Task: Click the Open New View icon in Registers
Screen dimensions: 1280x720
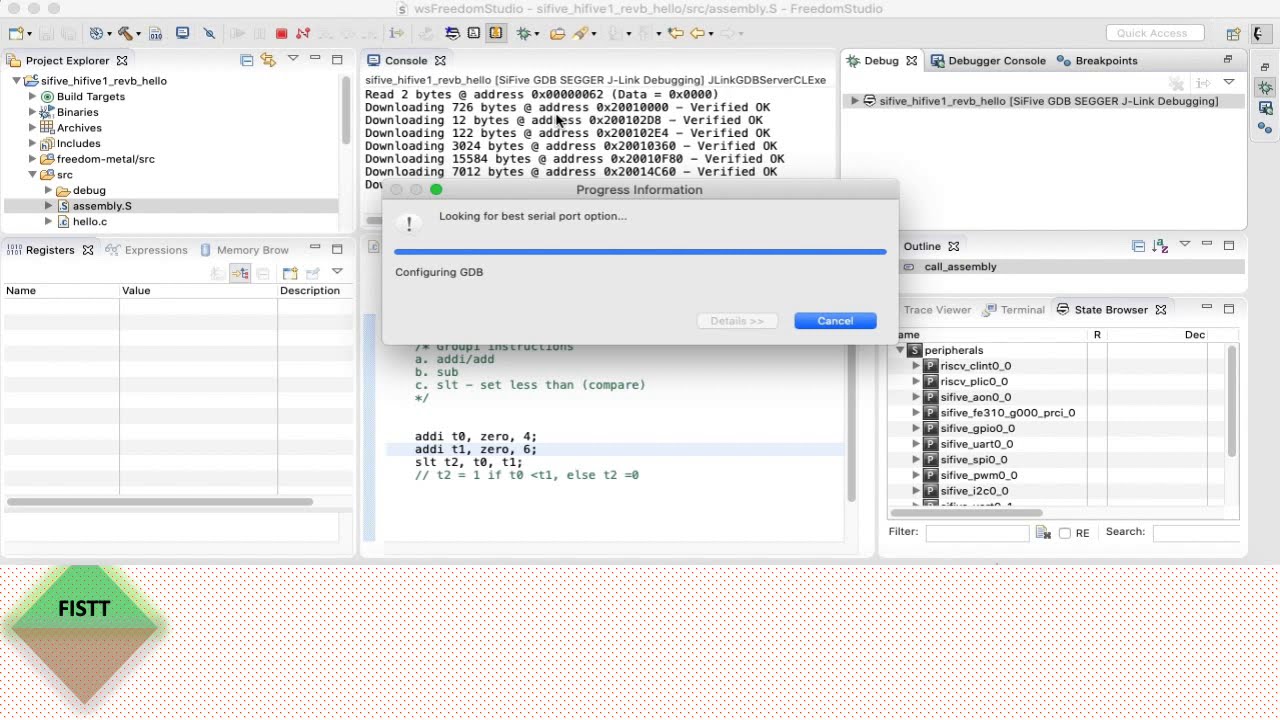Action: 290,273
